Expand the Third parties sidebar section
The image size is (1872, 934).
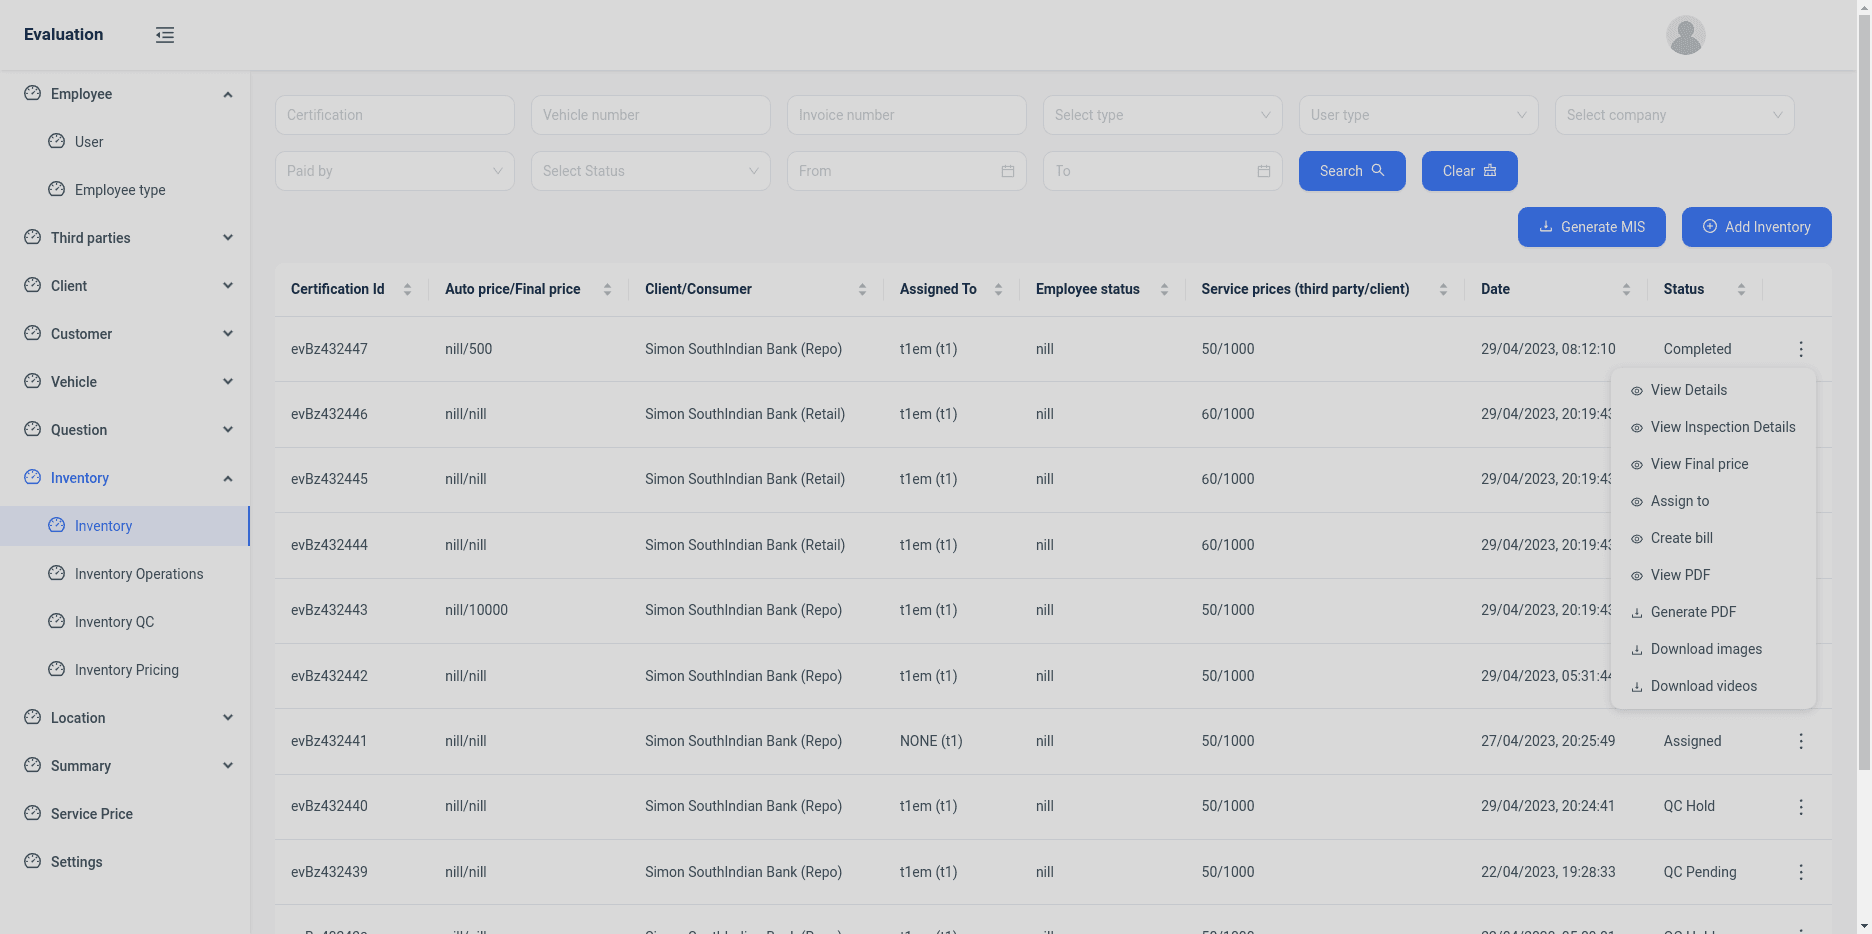click(228, 238)
